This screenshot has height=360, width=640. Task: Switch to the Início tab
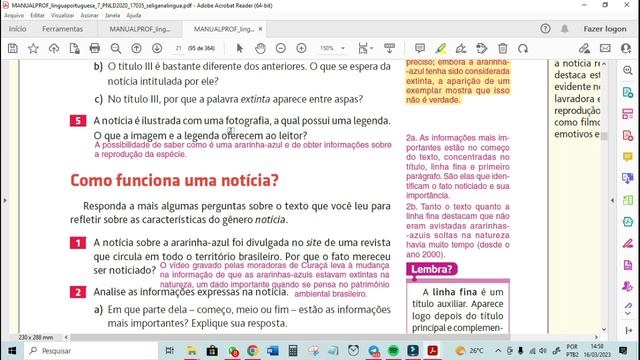18,29
